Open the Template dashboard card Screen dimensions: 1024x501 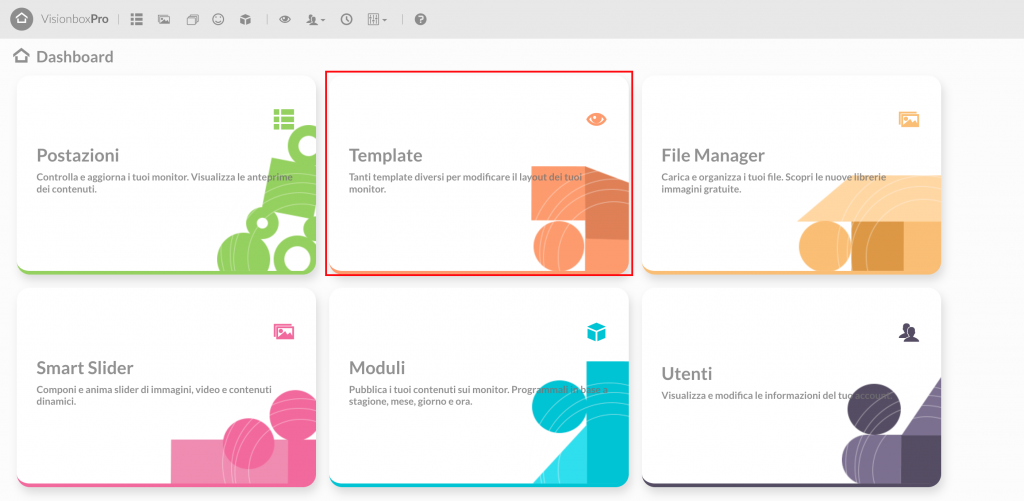click(x=478, y=173)
